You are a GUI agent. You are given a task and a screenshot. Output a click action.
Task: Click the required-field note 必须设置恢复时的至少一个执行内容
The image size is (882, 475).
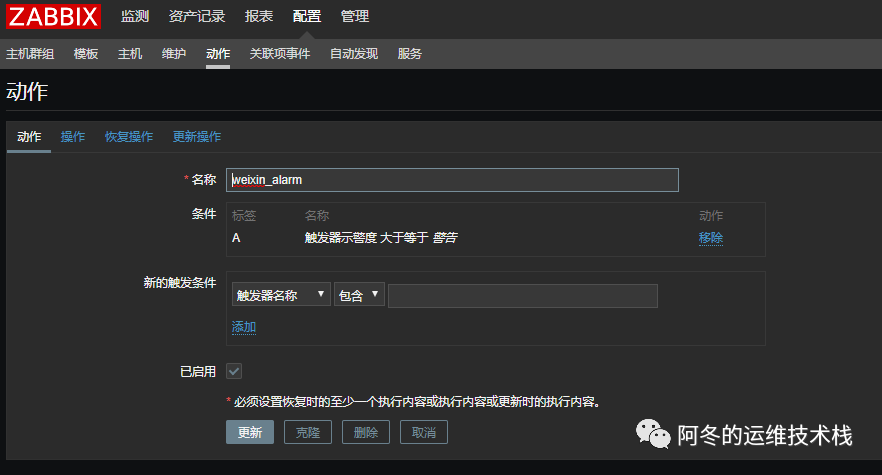tap(417, 402)
